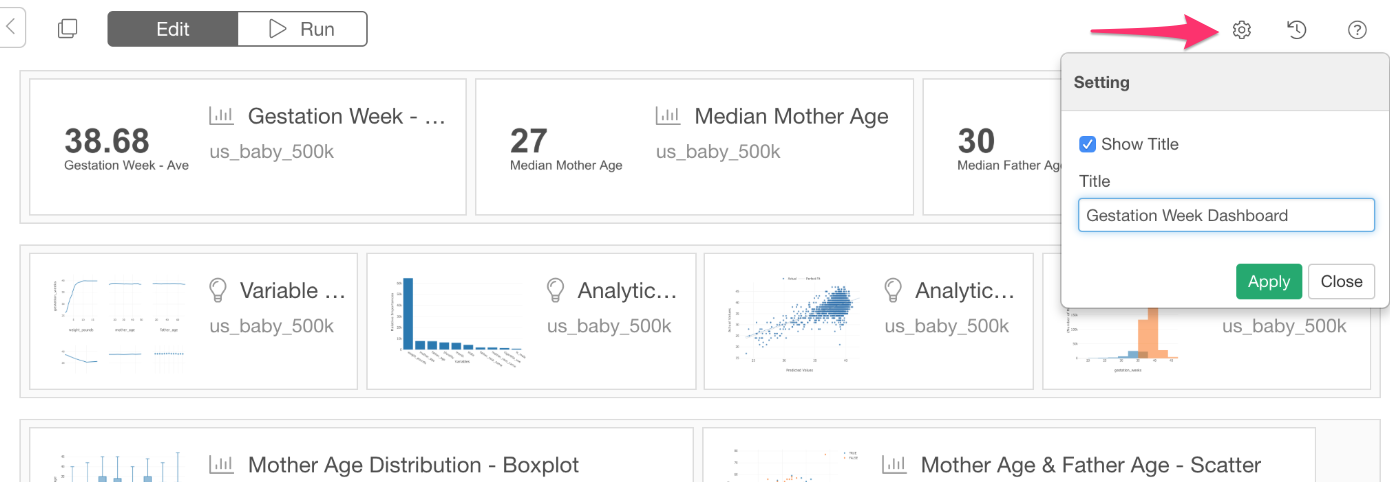Select the blue bar chart Analytics thumbnail
Screen dimensions: 1390x486
(461, 321)
